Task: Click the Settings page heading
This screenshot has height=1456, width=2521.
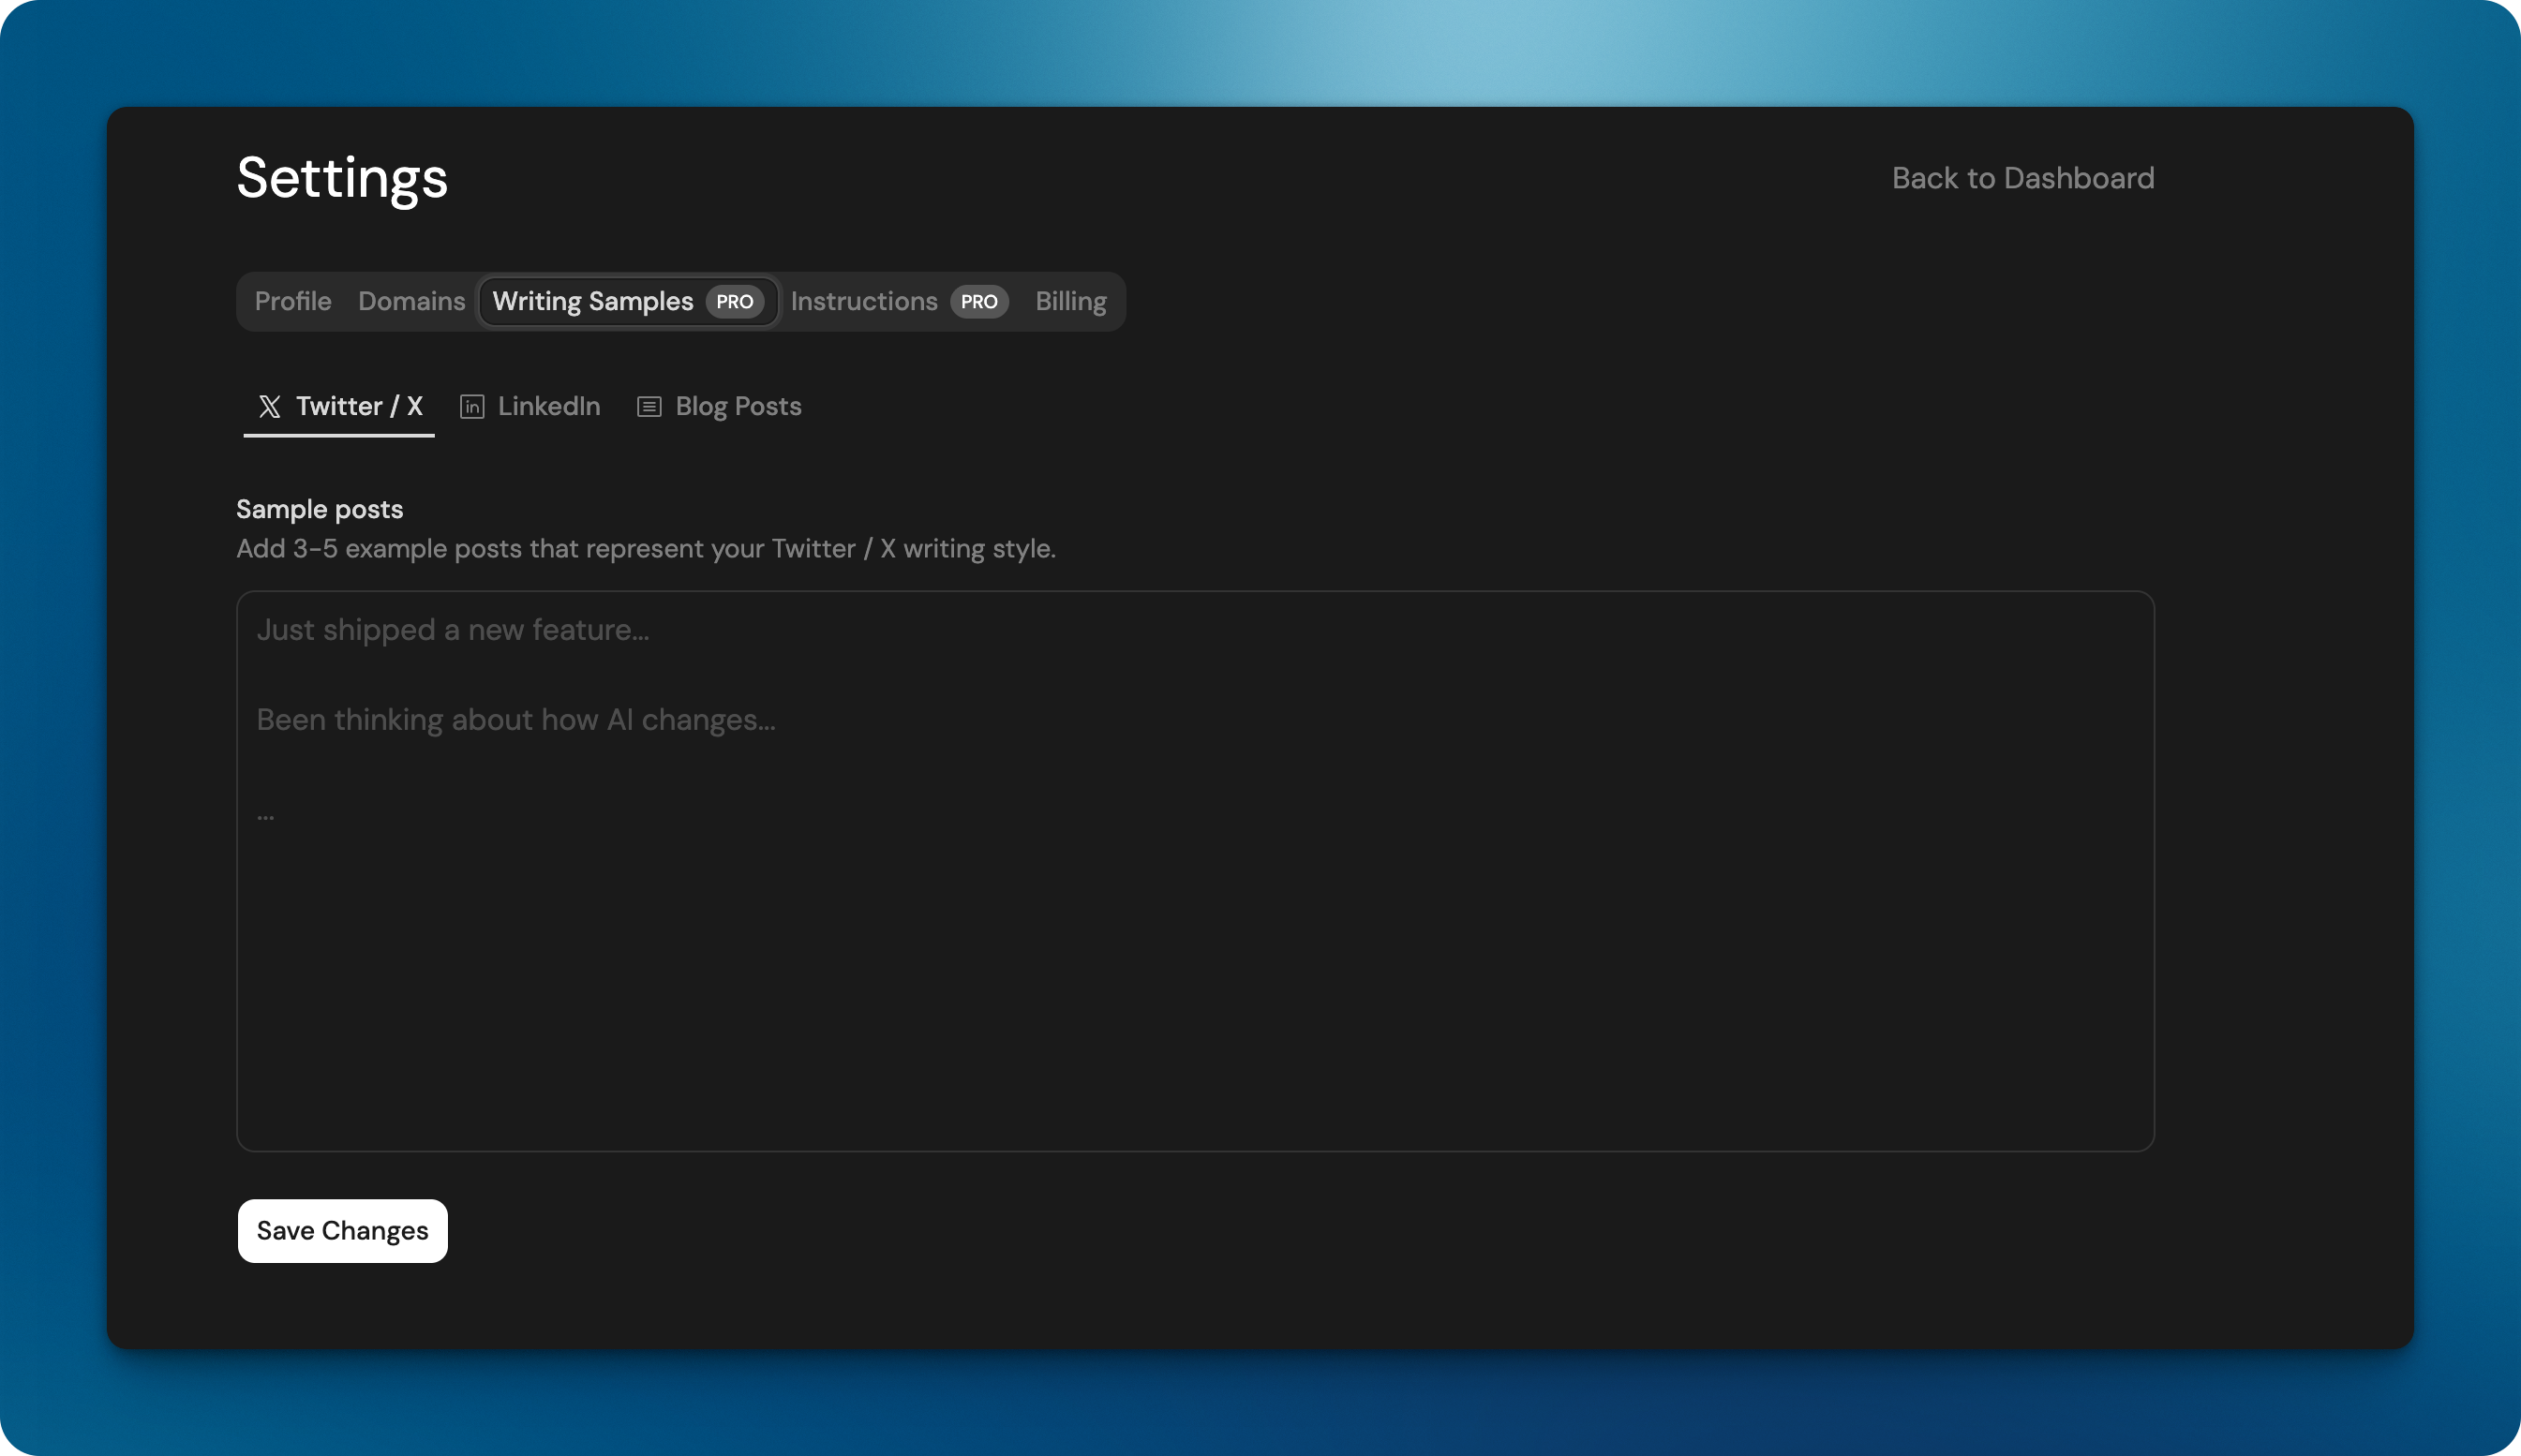Action: (342, 178)
